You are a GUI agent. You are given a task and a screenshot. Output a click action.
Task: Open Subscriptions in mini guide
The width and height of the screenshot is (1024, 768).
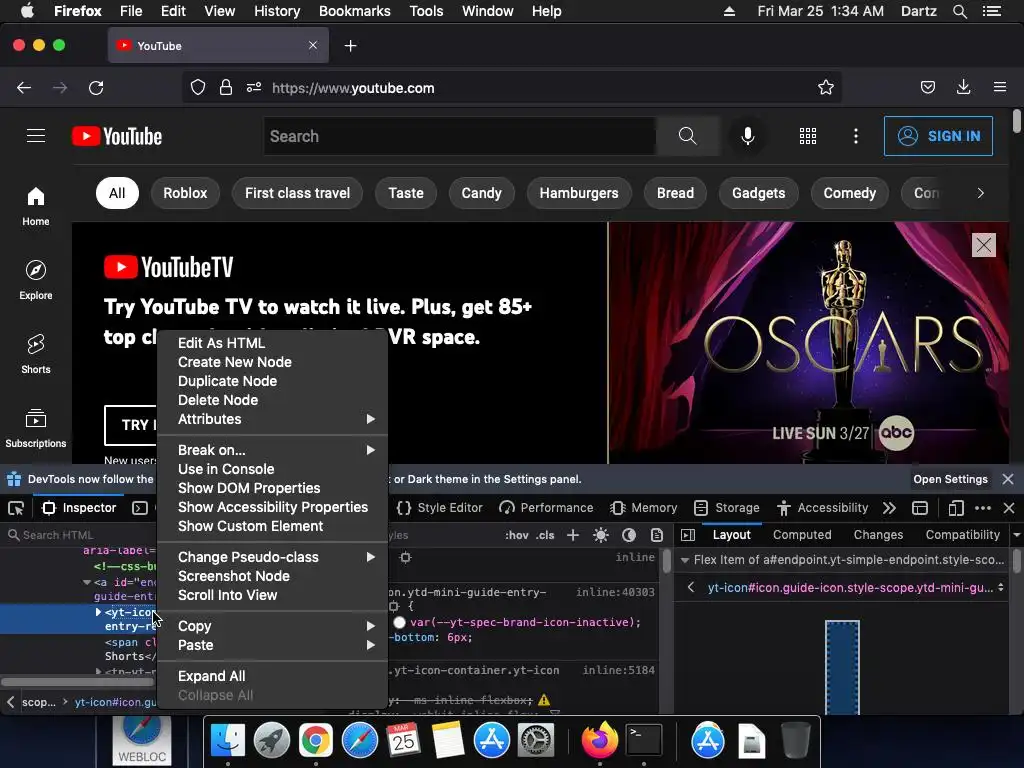click(x=36, y=428)
